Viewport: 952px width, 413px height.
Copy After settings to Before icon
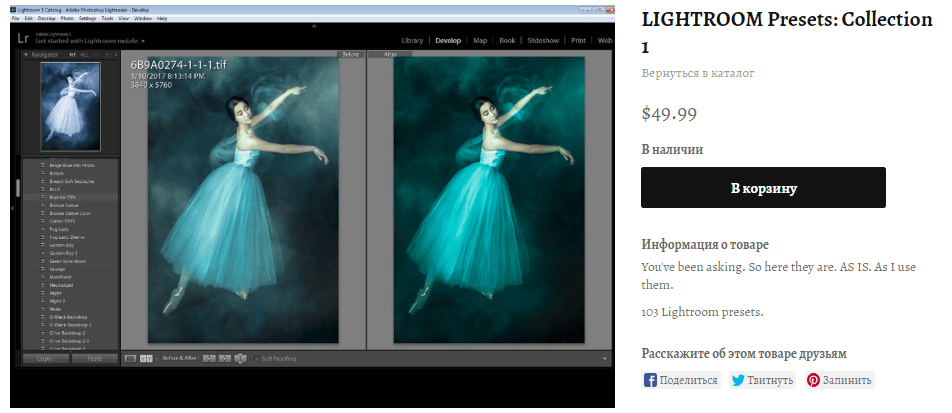(225, 358)
